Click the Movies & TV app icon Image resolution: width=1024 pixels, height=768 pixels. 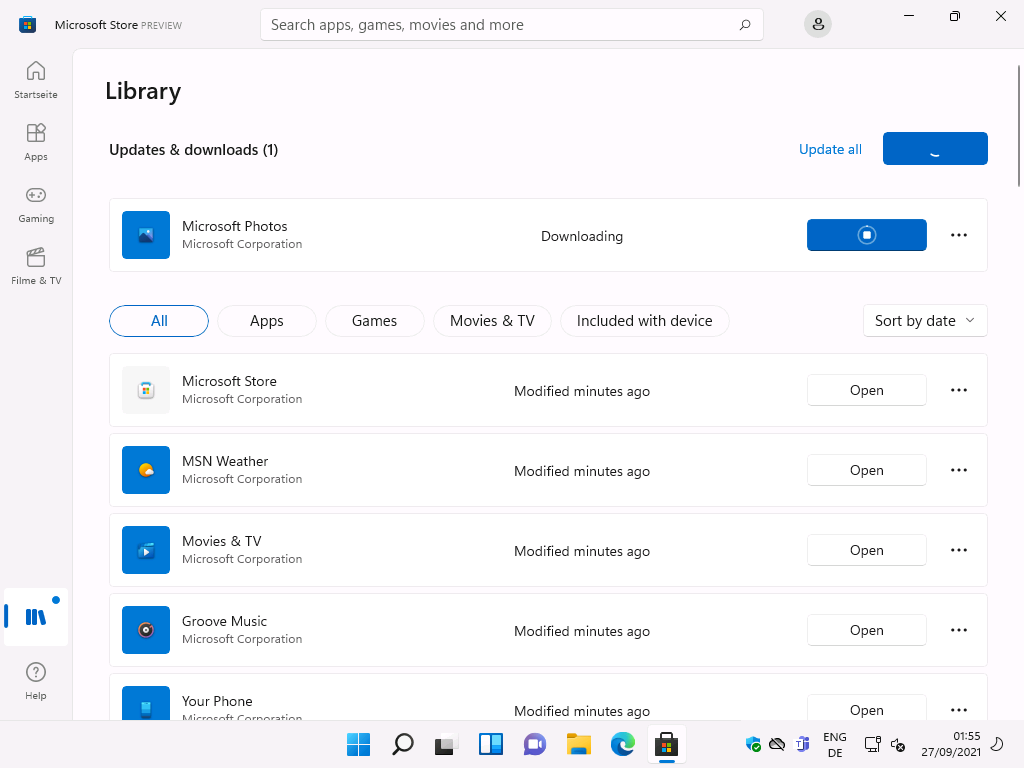146,550
